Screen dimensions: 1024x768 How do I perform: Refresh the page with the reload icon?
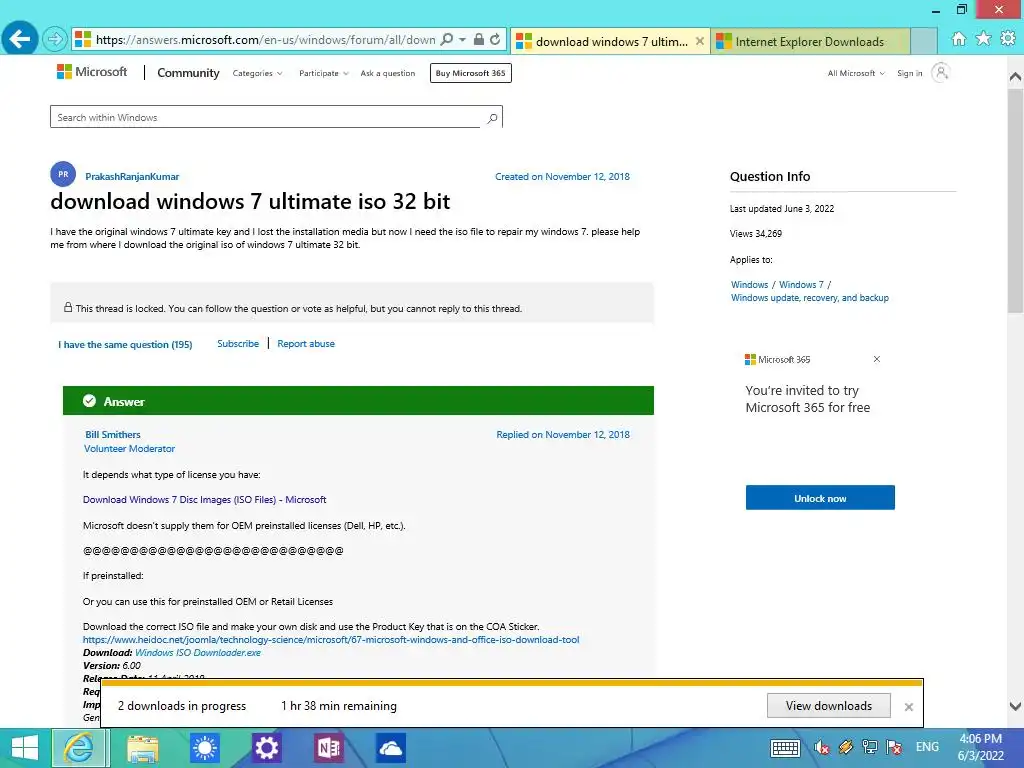[x=495, y=39]
